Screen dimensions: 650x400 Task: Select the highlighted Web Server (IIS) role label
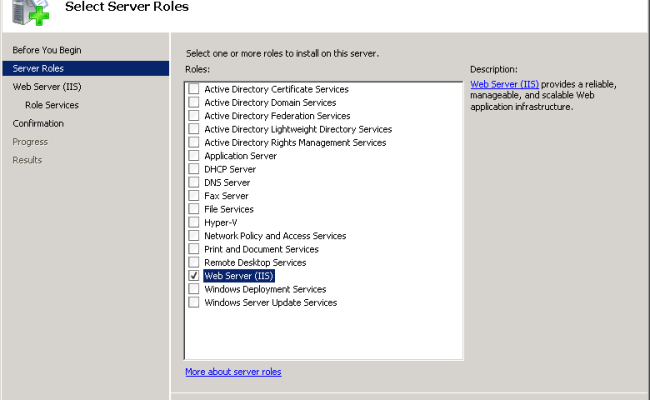[239, 276]
